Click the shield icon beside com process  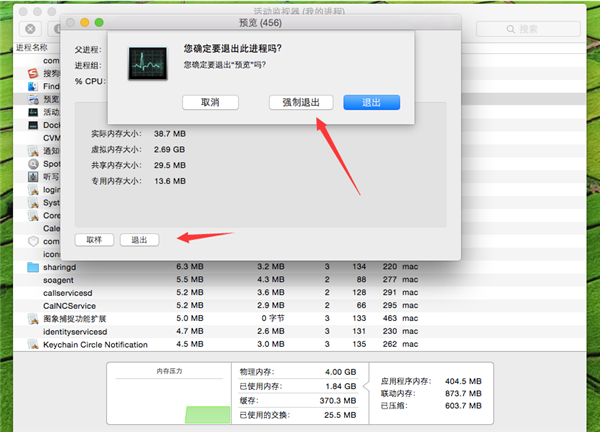click(33, 241)
